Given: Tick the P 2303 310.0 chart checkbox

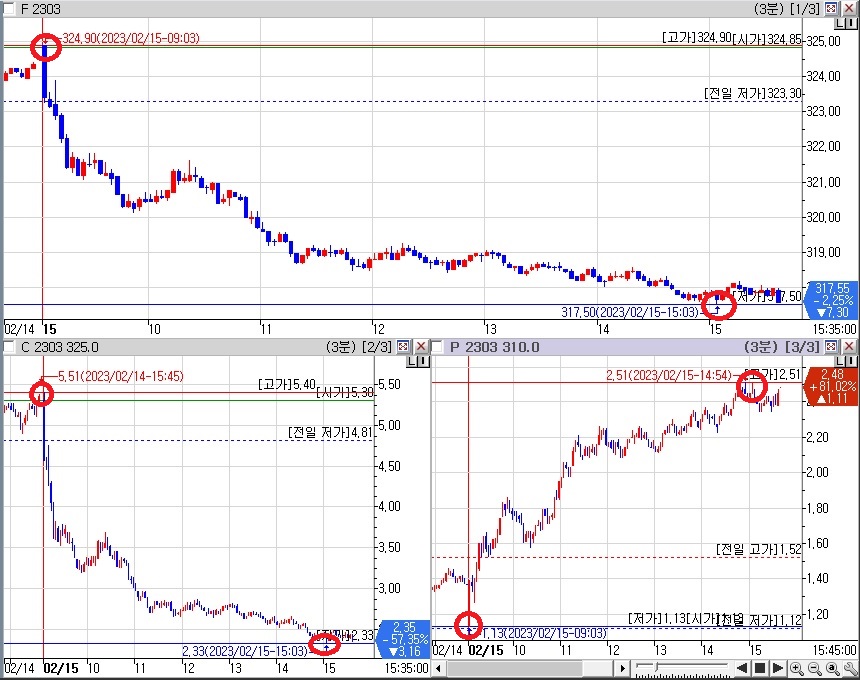Looking at the screenshot, I should (437, 347).
